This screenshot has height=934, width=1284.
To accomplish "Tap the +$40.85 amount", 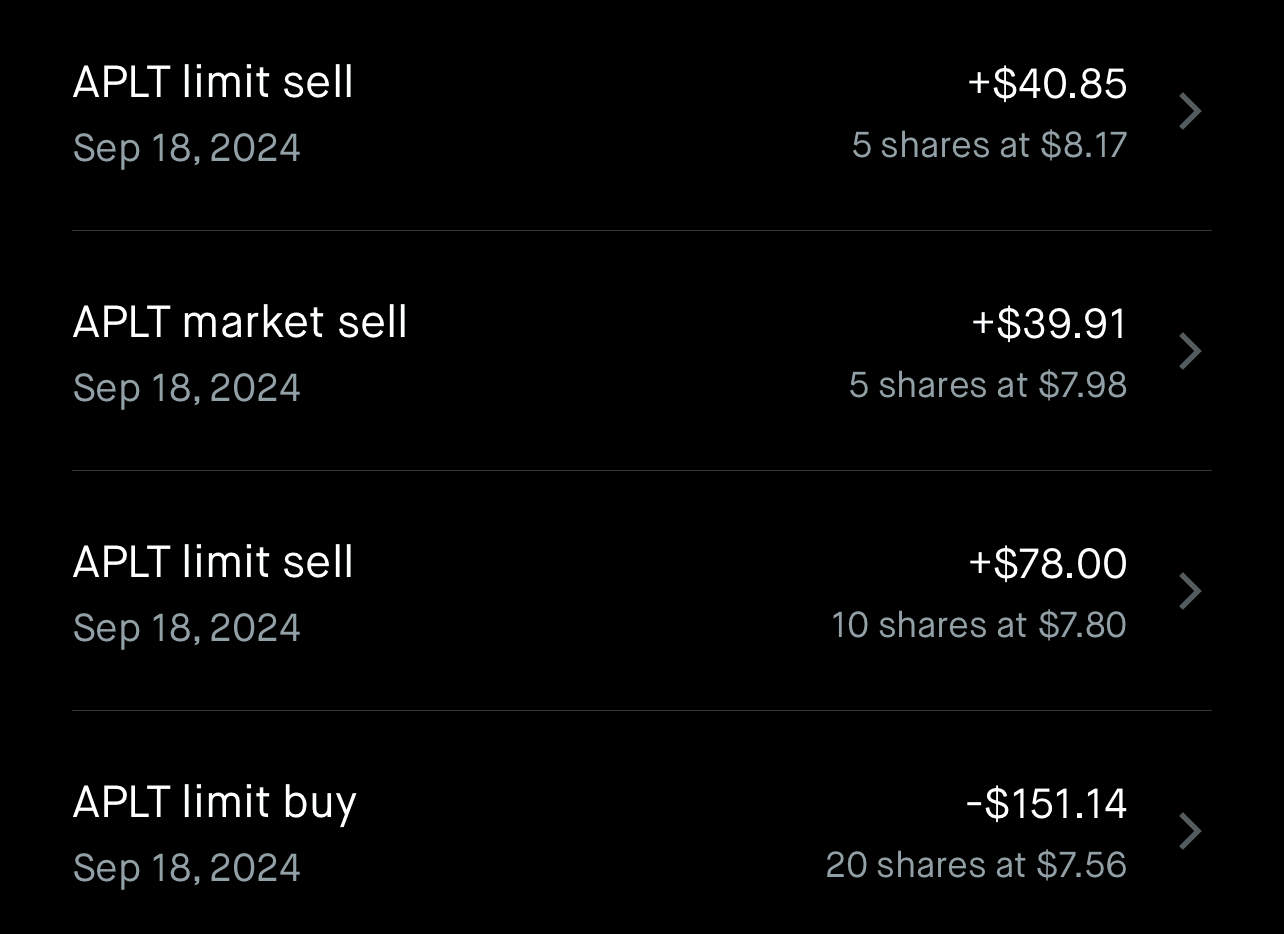I will pyautogui.click(x=1047, y=83).
